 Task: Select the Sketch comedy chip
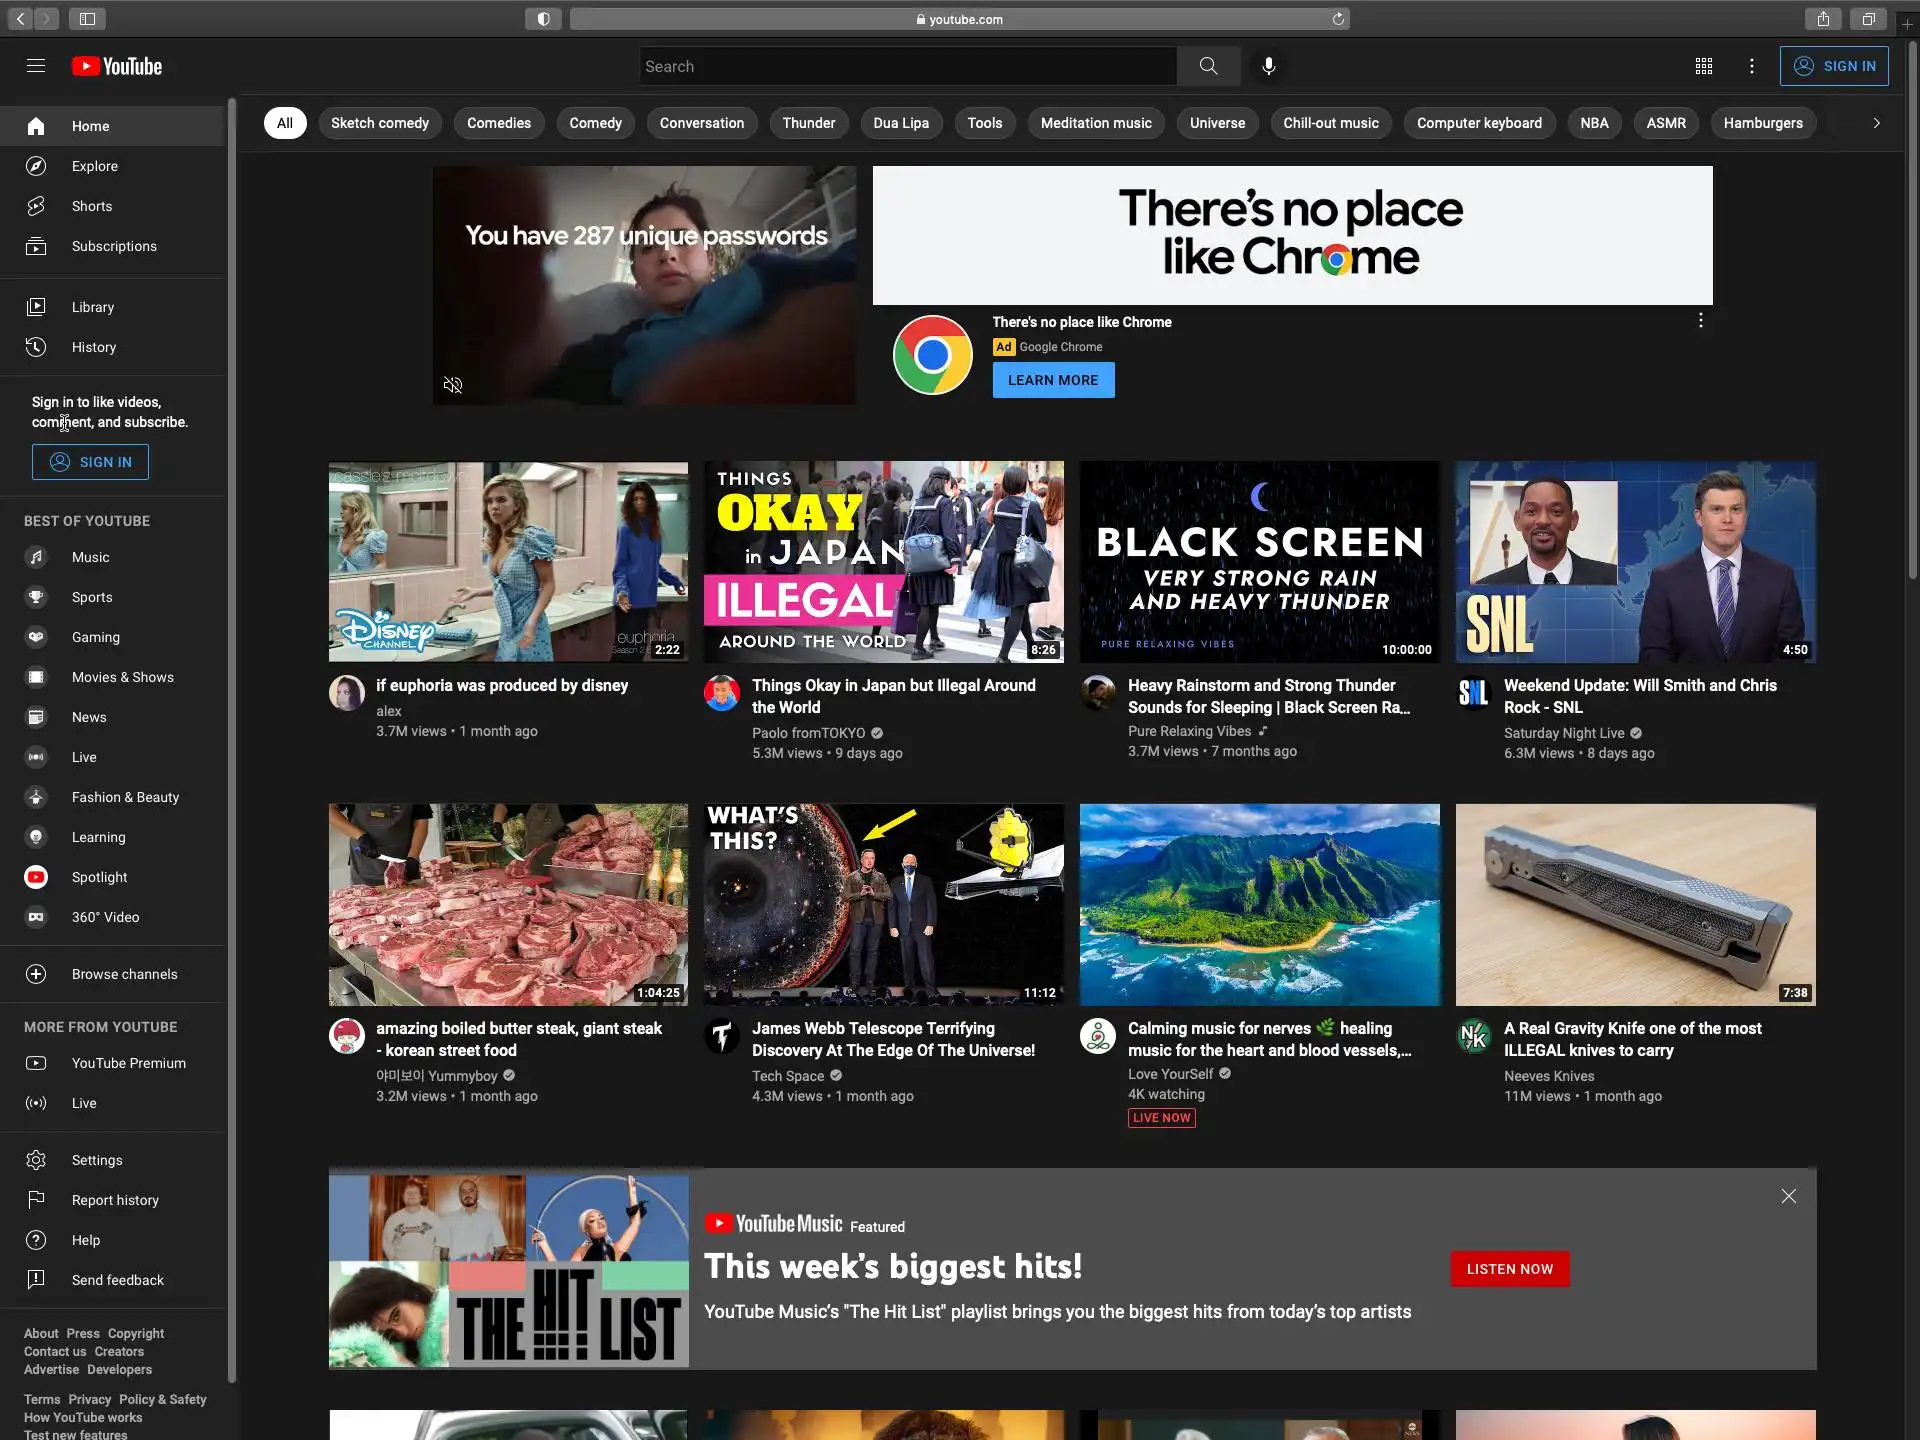coord(379,123)
